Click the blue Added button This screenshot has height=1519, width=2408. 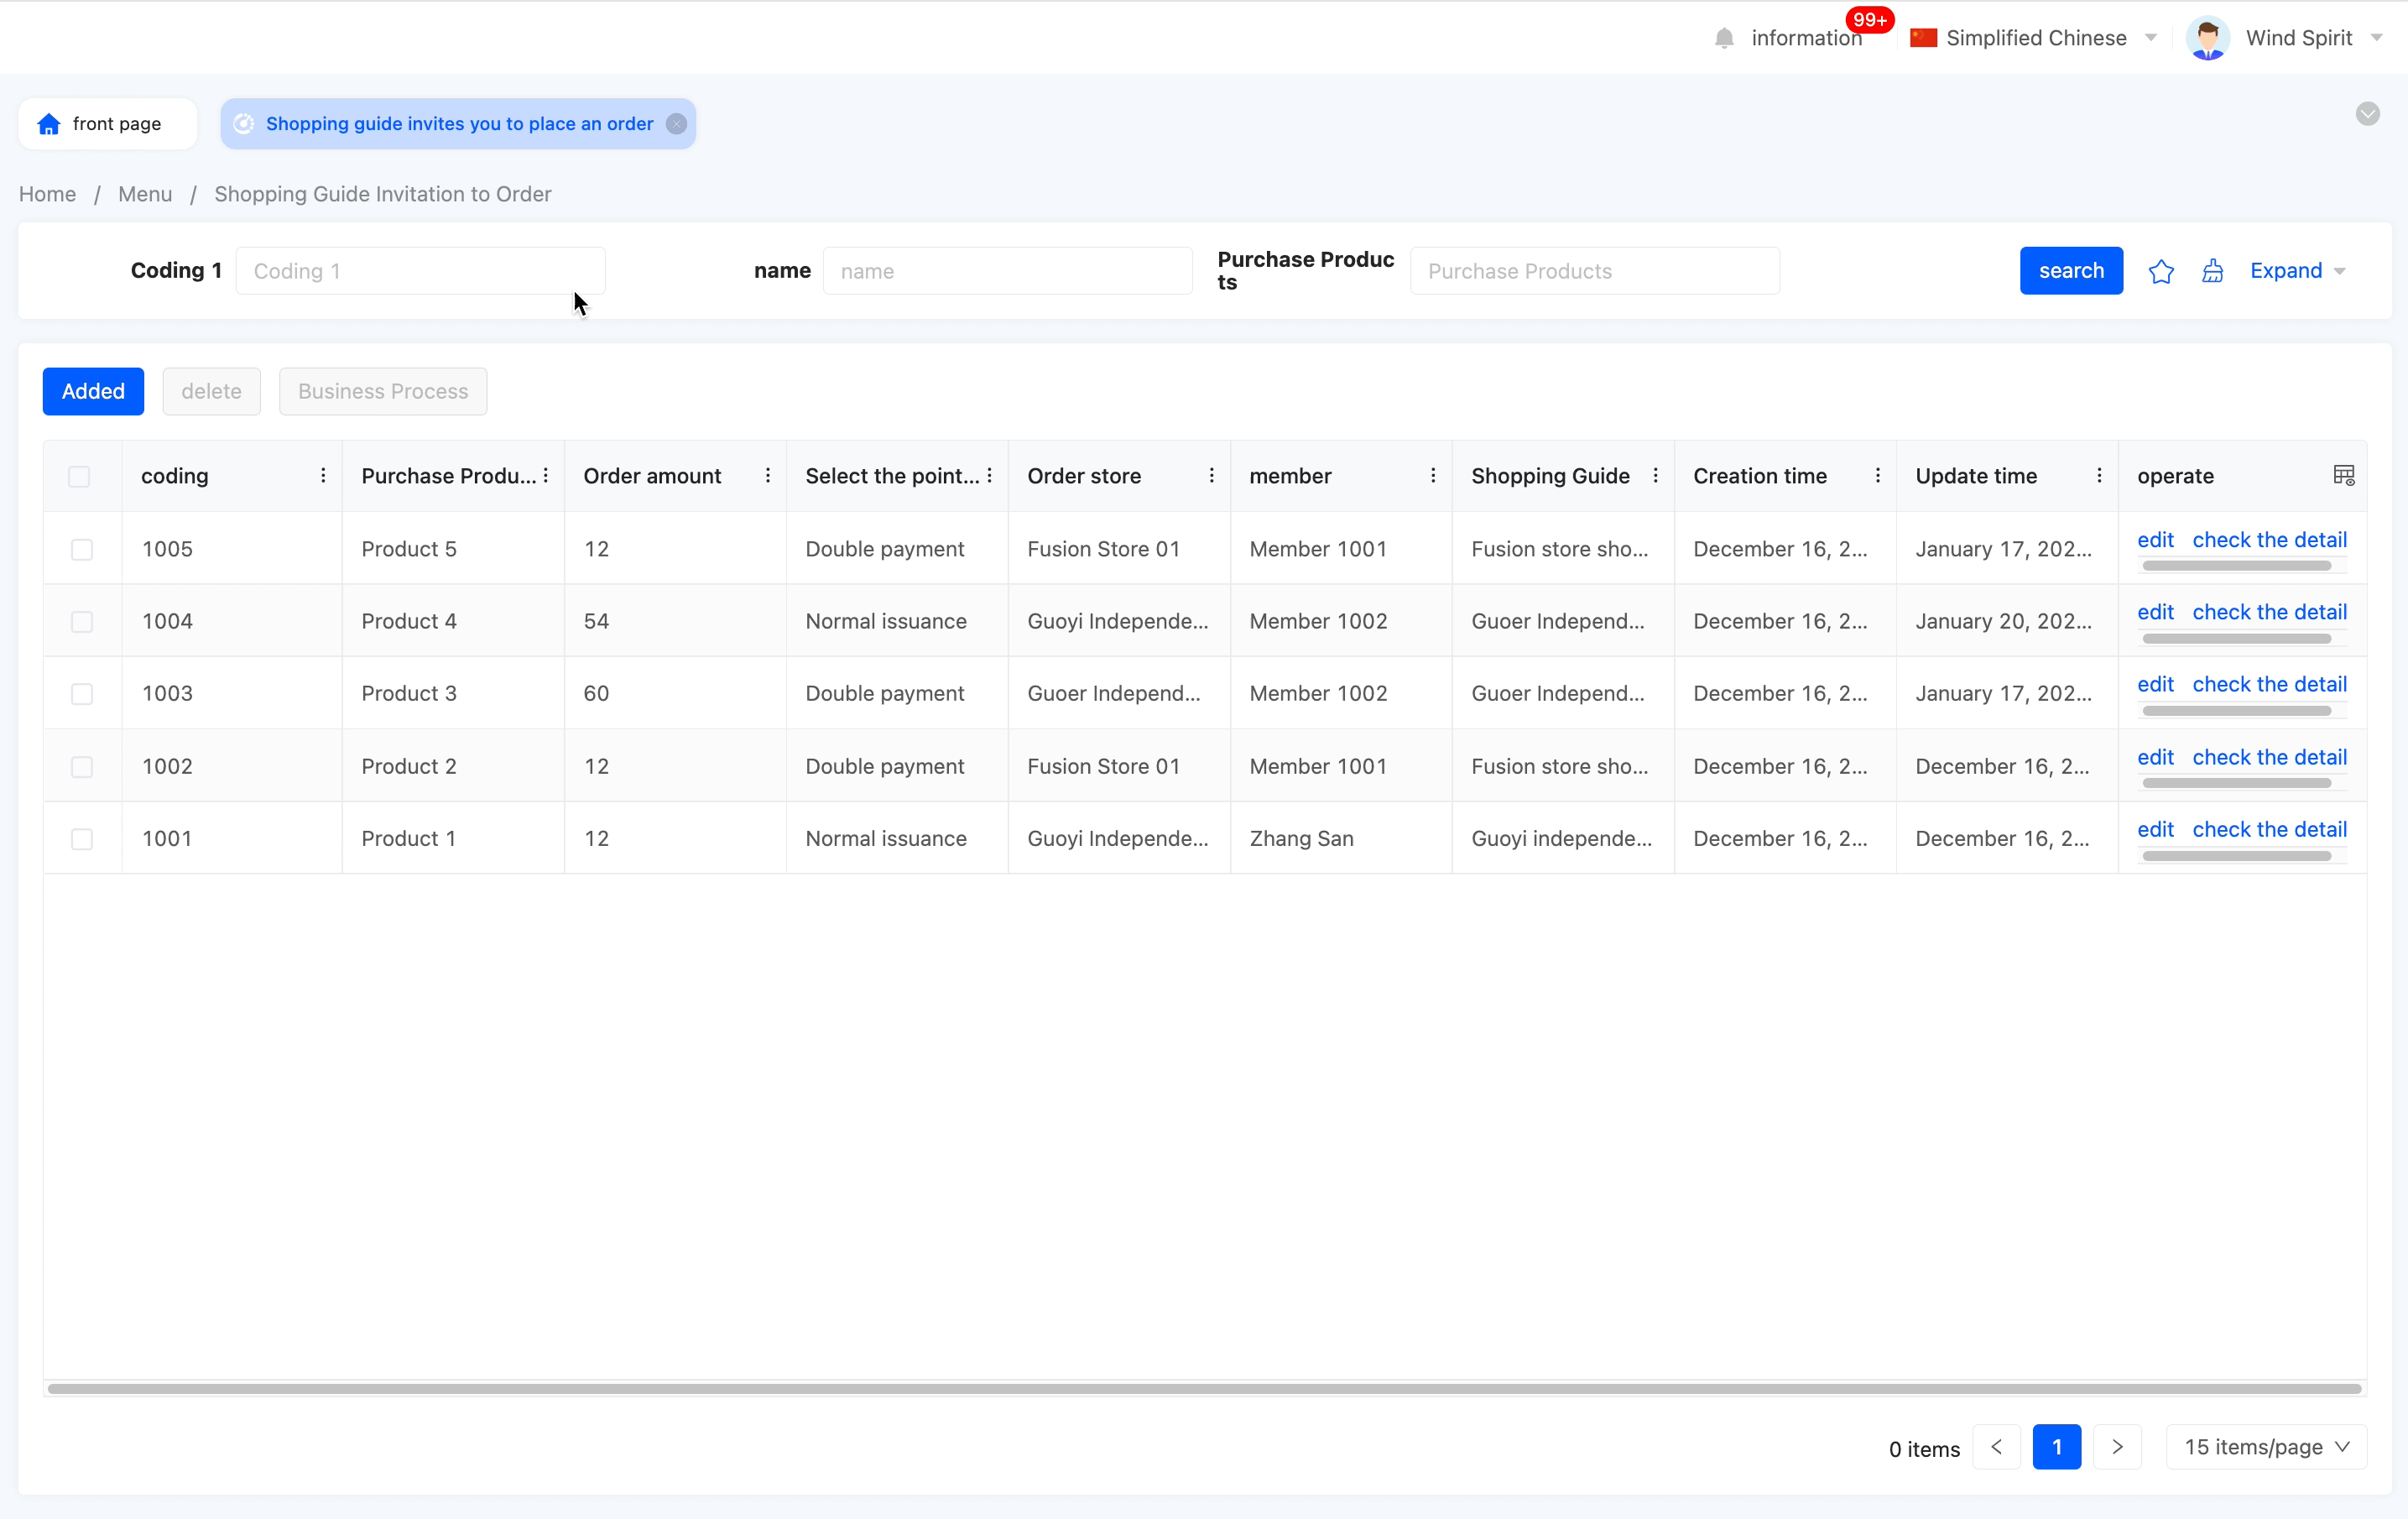(x=93, y=391)
